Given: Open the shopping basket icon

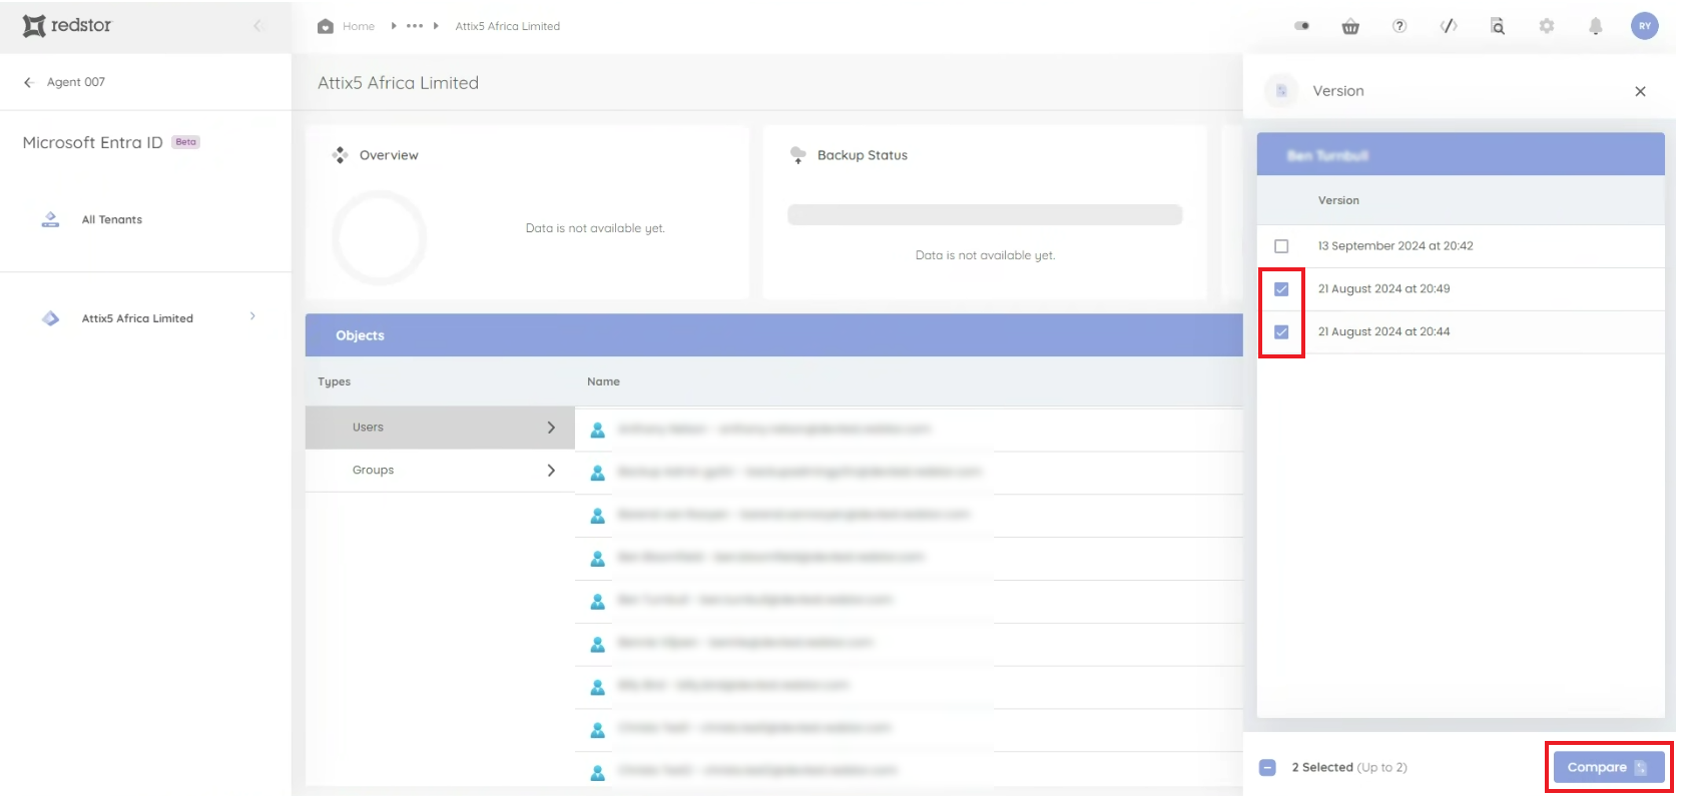Looking at the screenshot, I should click(1350, 26).
